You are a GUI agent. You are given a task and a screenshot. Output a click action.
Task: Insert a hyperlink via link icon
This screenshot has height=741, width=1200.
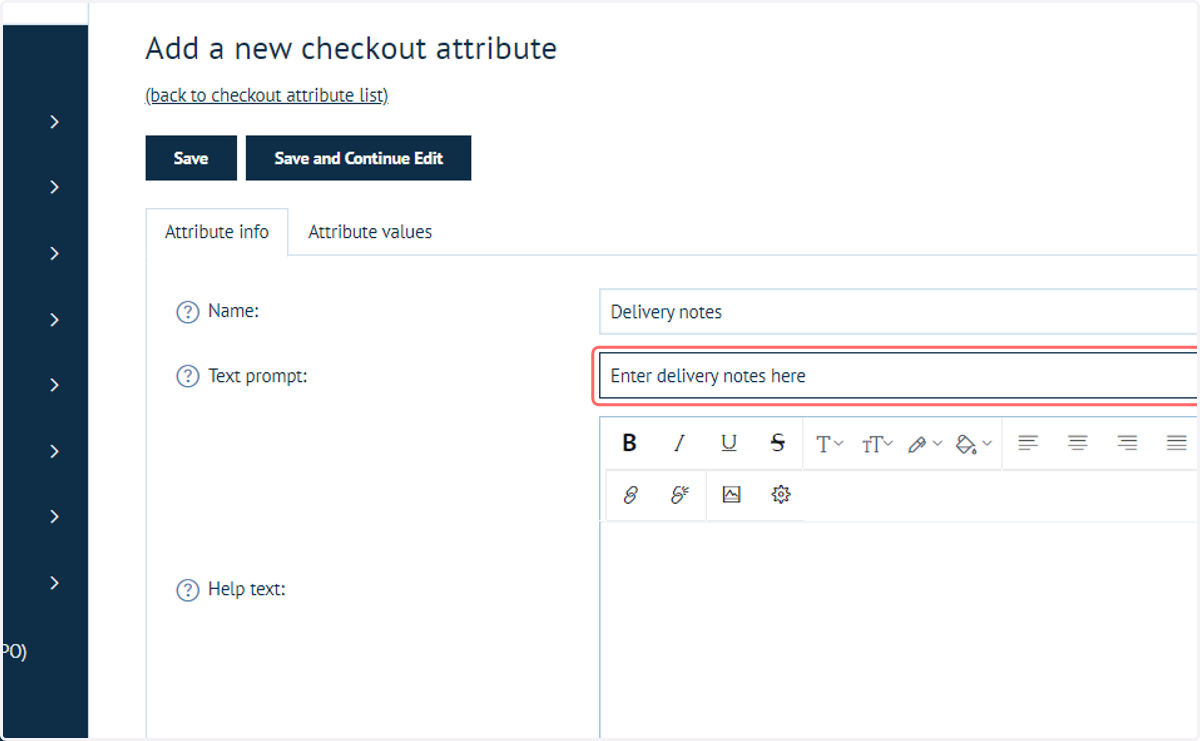(630, 494)
